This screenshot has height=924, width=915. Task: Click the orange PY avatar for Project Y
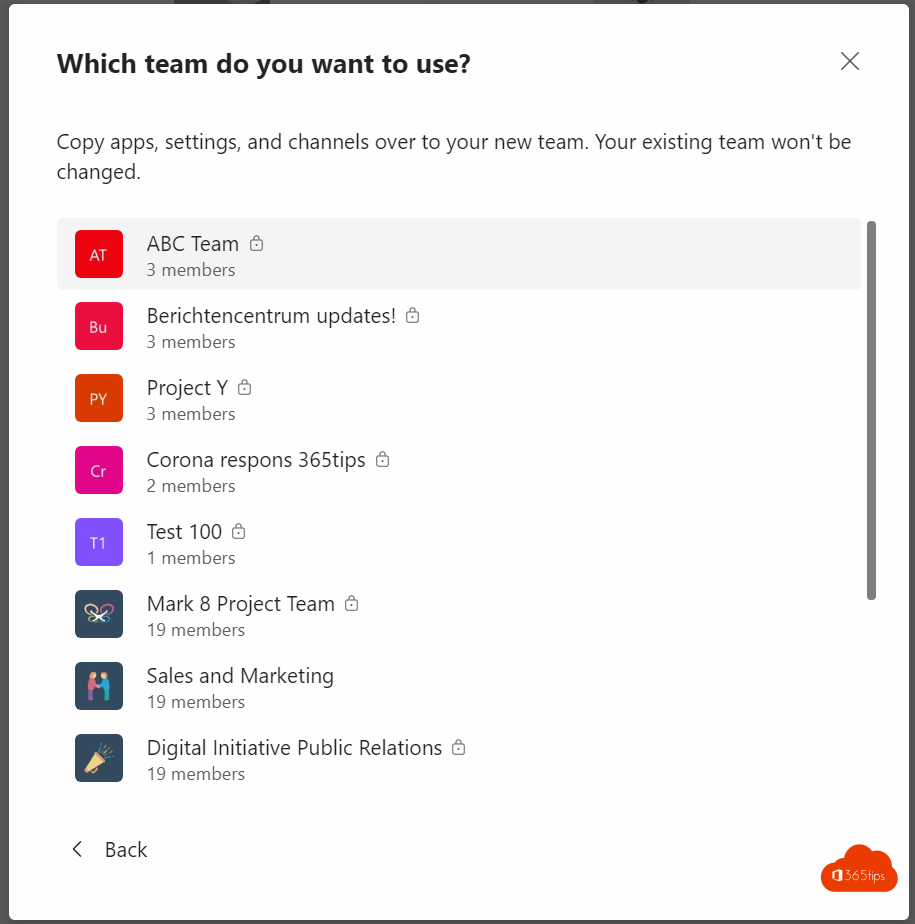click(x=99, y=398)
